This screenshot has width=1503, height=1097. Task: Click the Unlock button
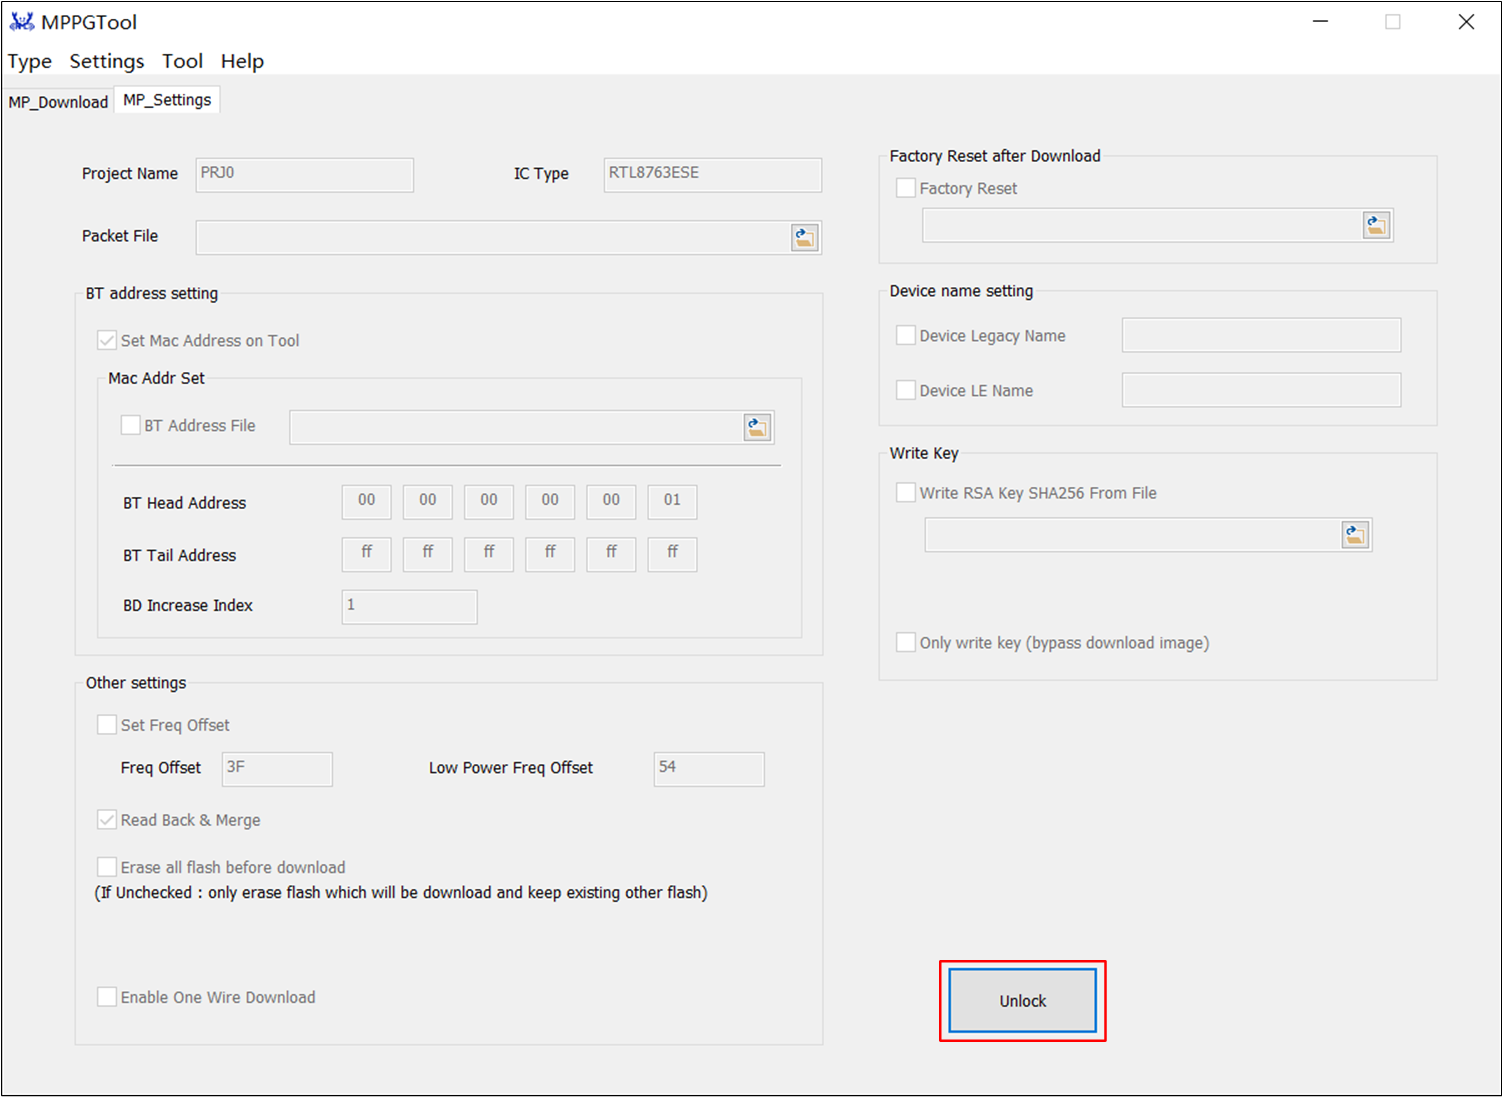pyautogui.click(x=1022, y=1001)
